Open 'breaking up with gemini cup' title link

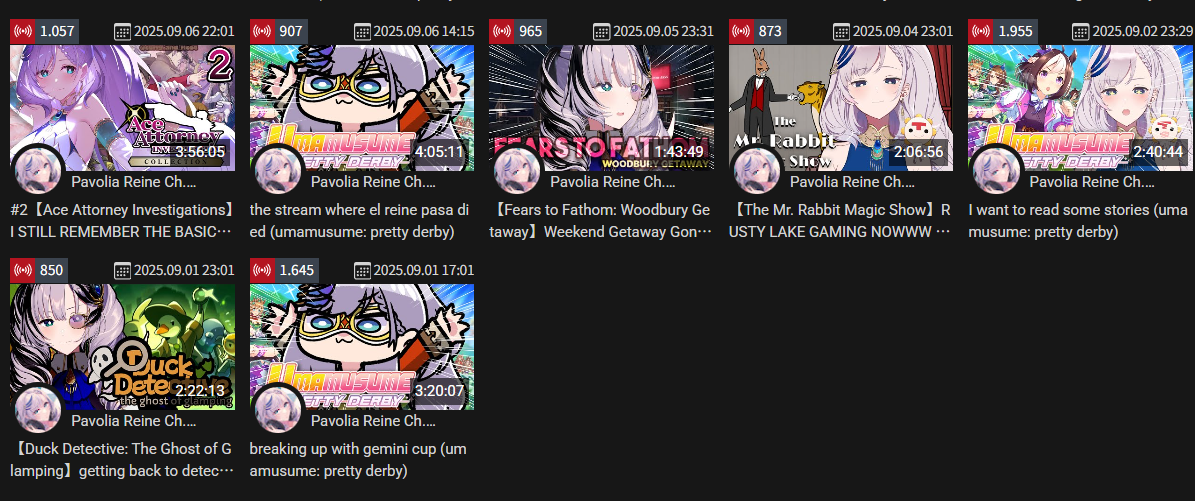(x=357, y=460)
